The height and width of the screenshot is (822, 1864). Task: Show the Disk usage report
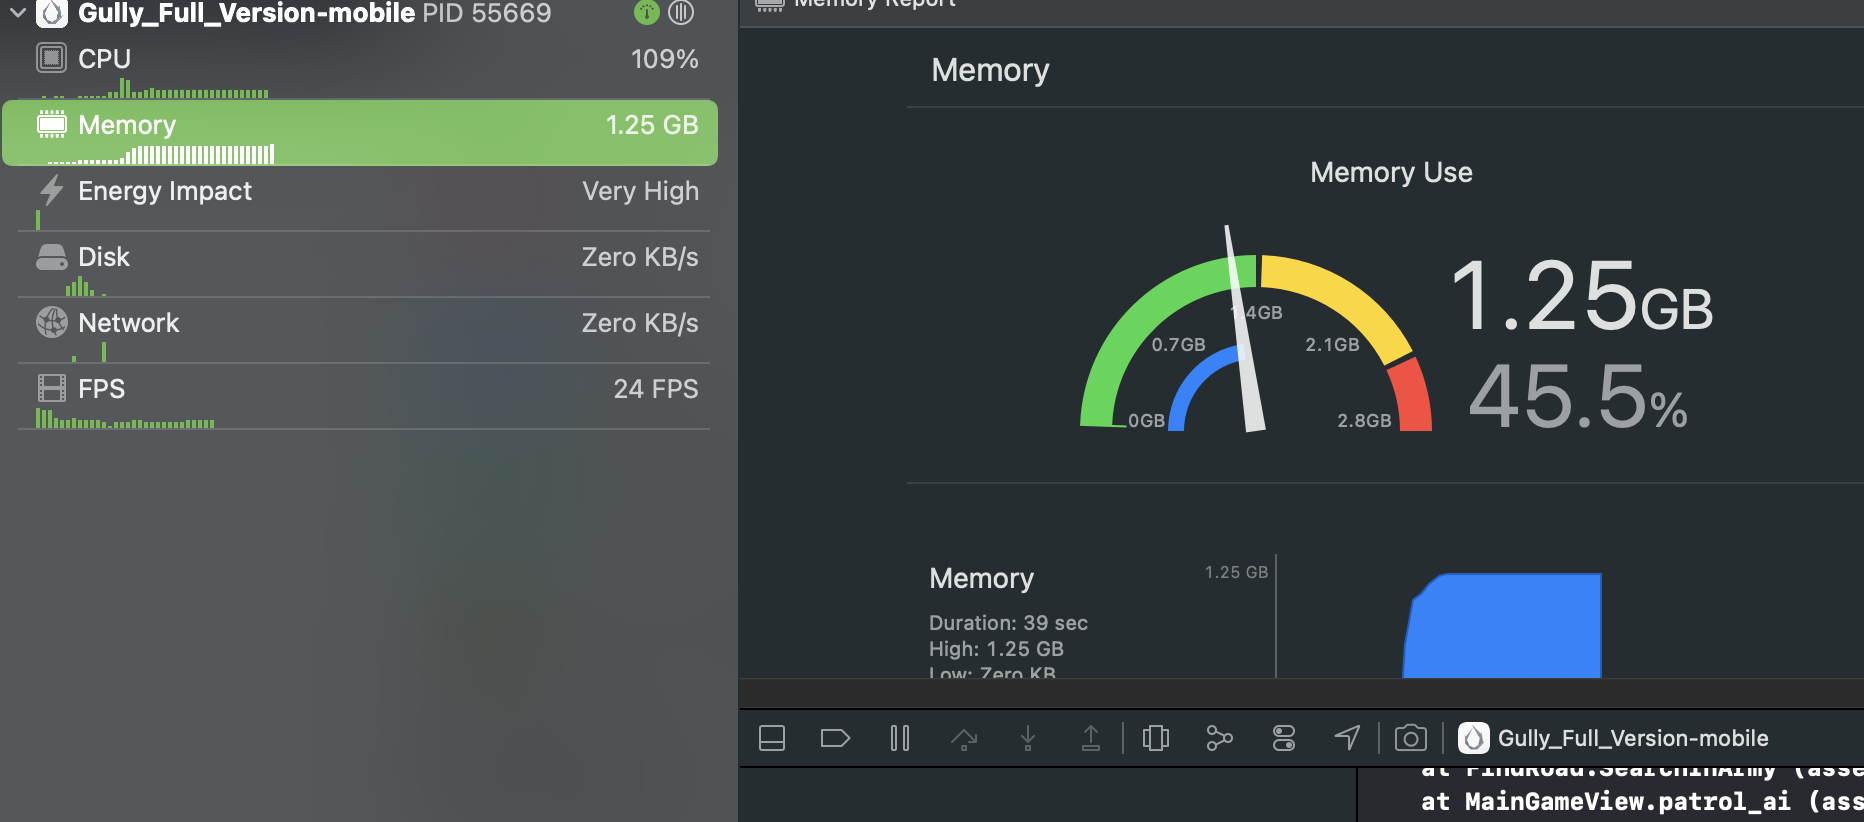click(360, 258)
